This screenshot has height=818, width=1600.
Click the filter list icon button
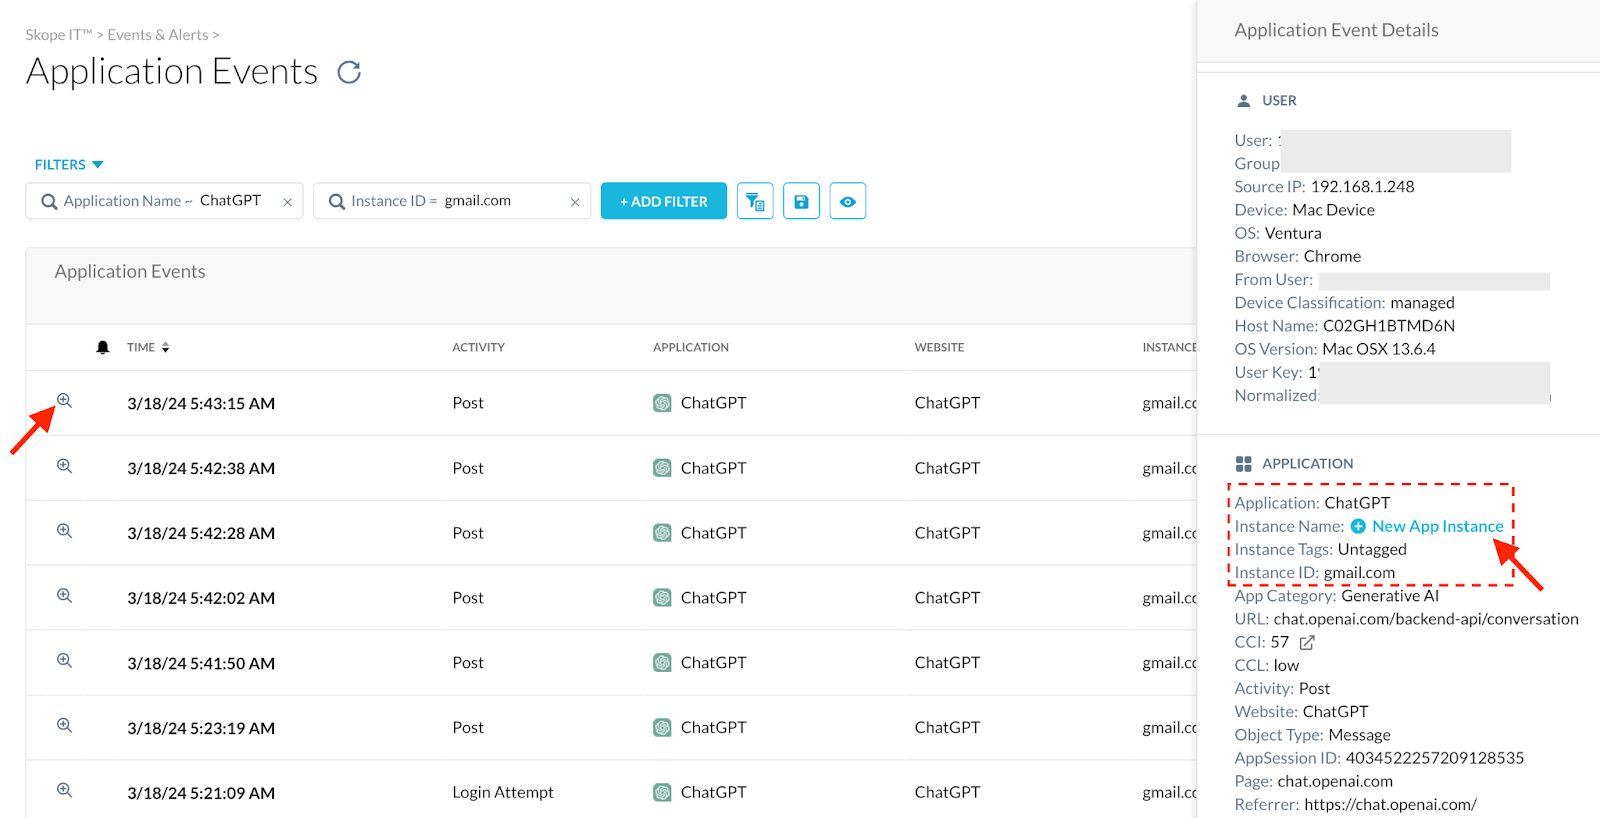point(755,201)
